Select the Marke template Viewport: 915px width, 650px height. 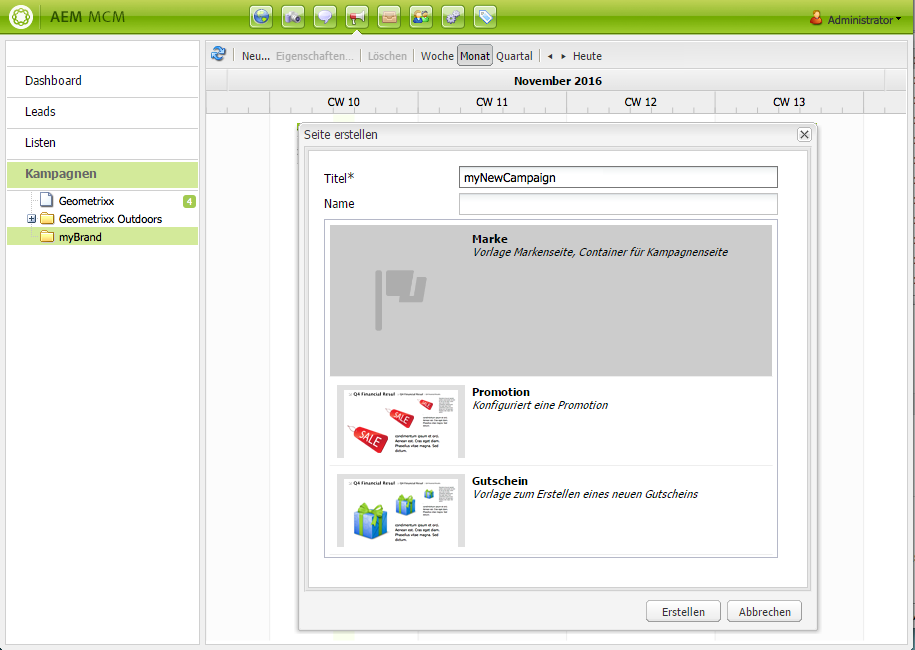pyautogui.click(x=551, y=300)
